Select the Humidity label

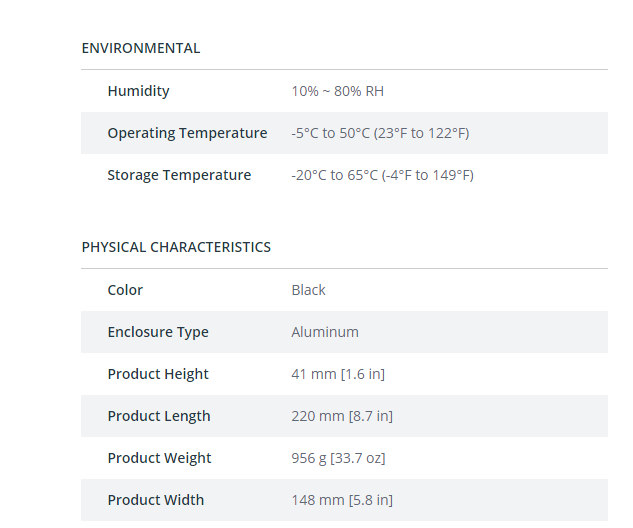click(138, 91)
